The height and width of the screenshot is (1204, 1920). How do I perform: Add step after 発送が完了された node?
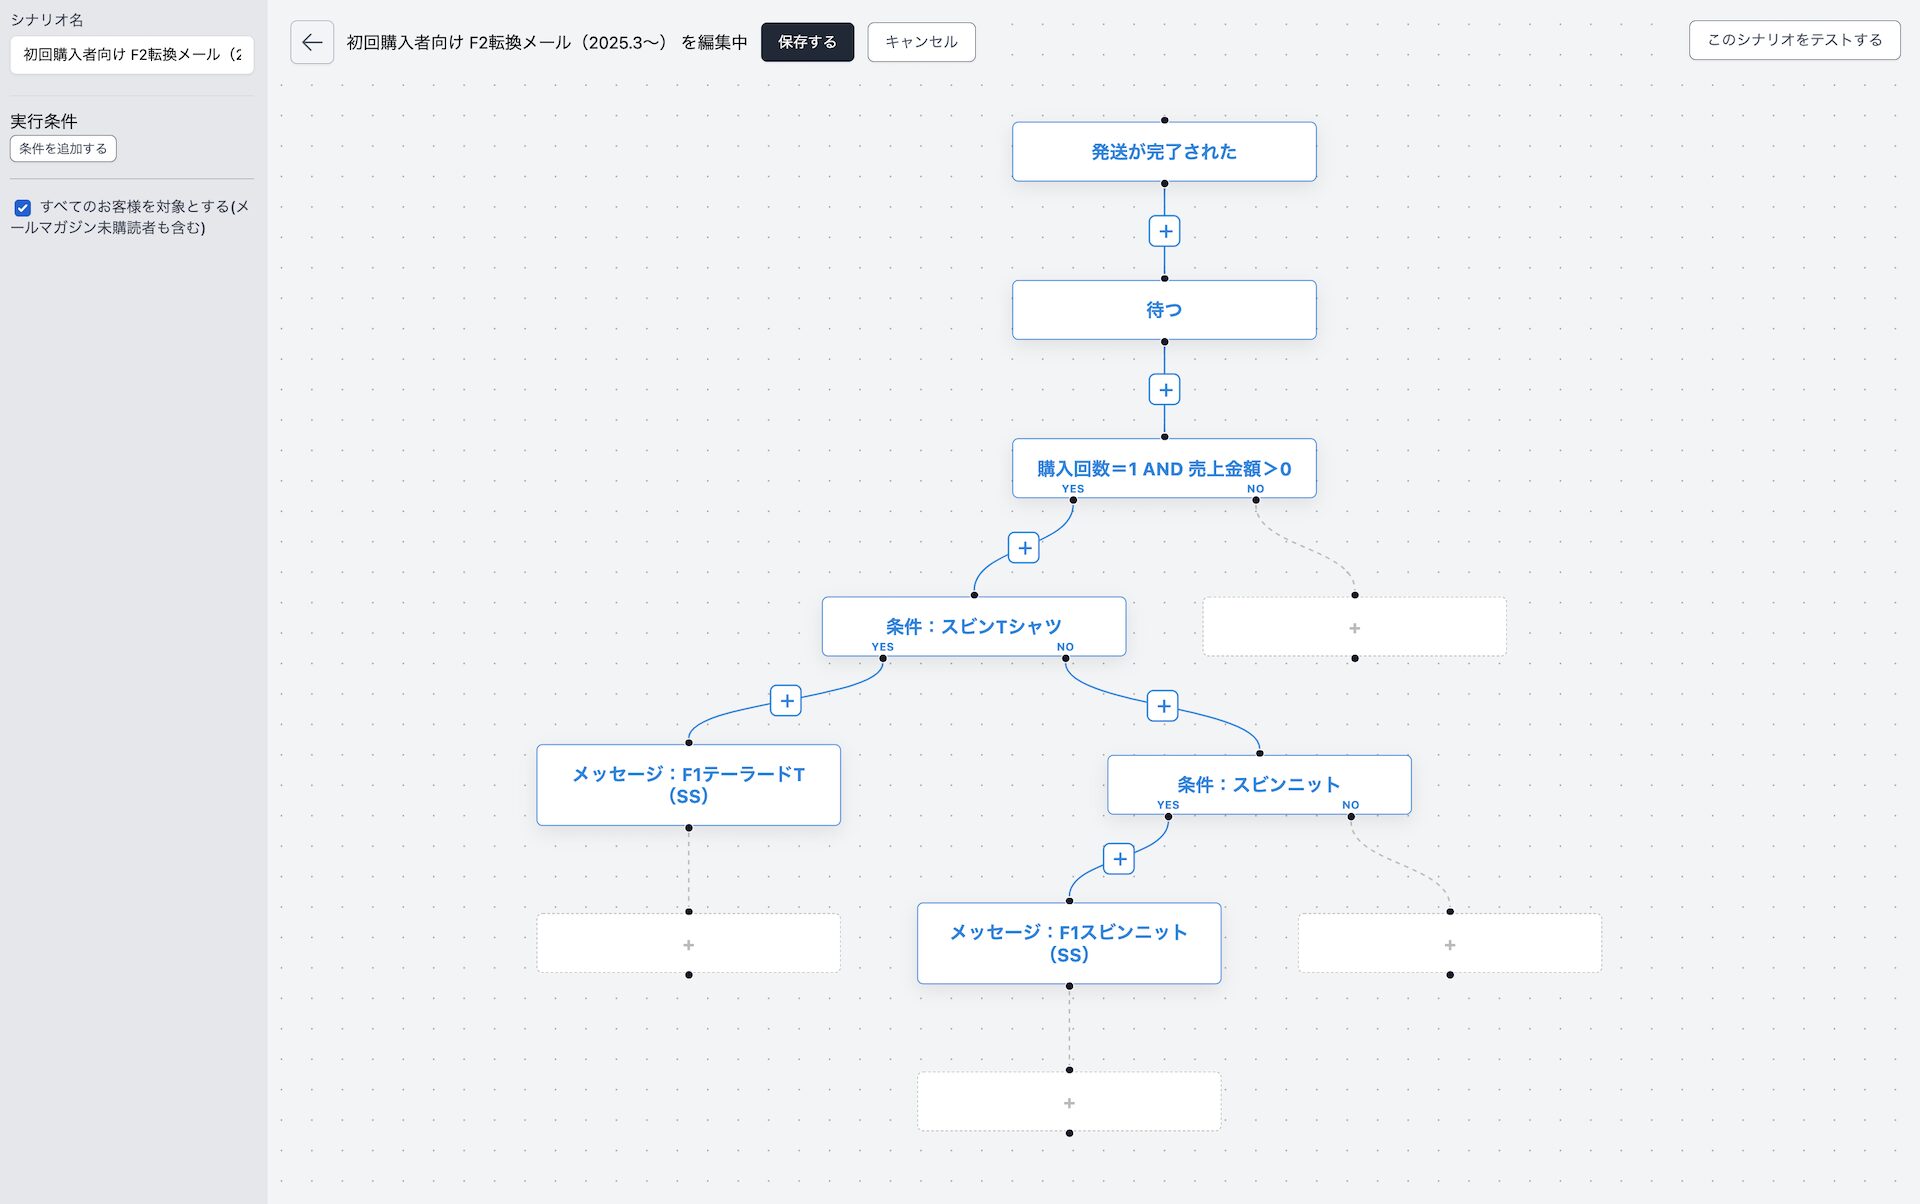(1164, 231)
